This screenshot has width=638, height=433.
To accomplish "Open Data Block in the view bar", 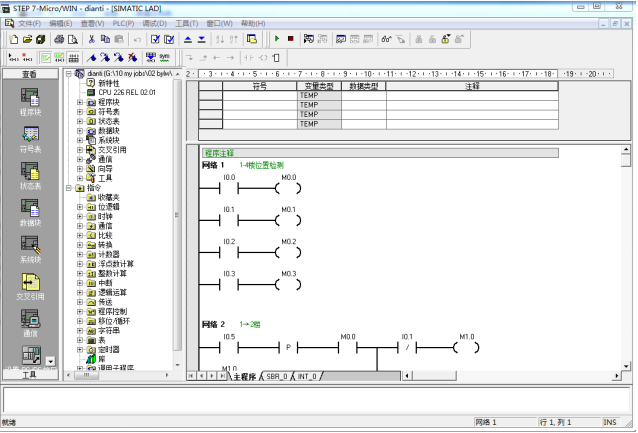I will (30, 213).
